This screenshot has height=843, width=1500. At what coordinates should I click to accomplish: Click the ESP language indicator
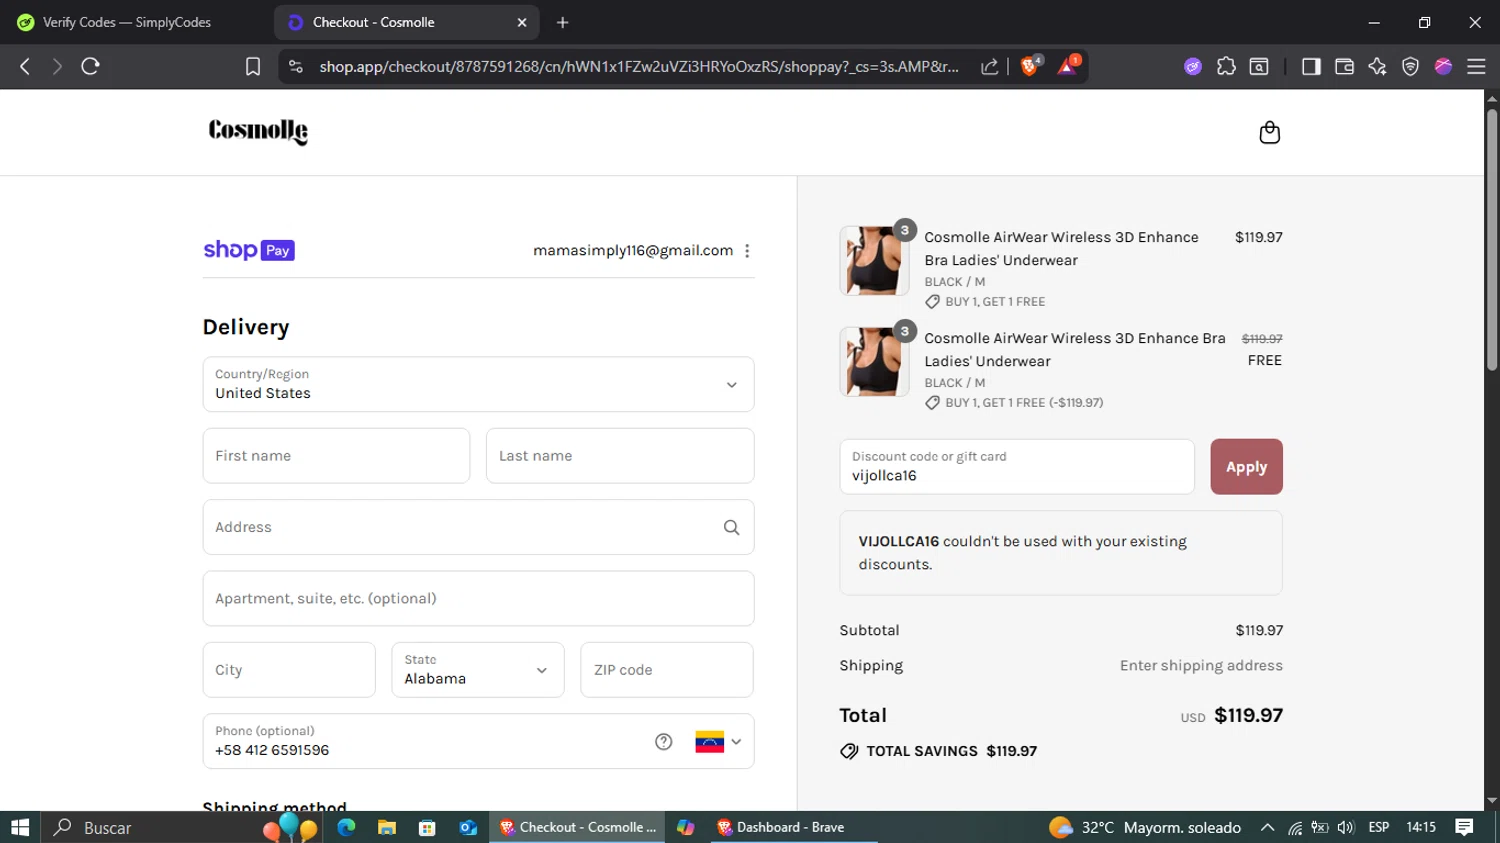(1379, 827)
